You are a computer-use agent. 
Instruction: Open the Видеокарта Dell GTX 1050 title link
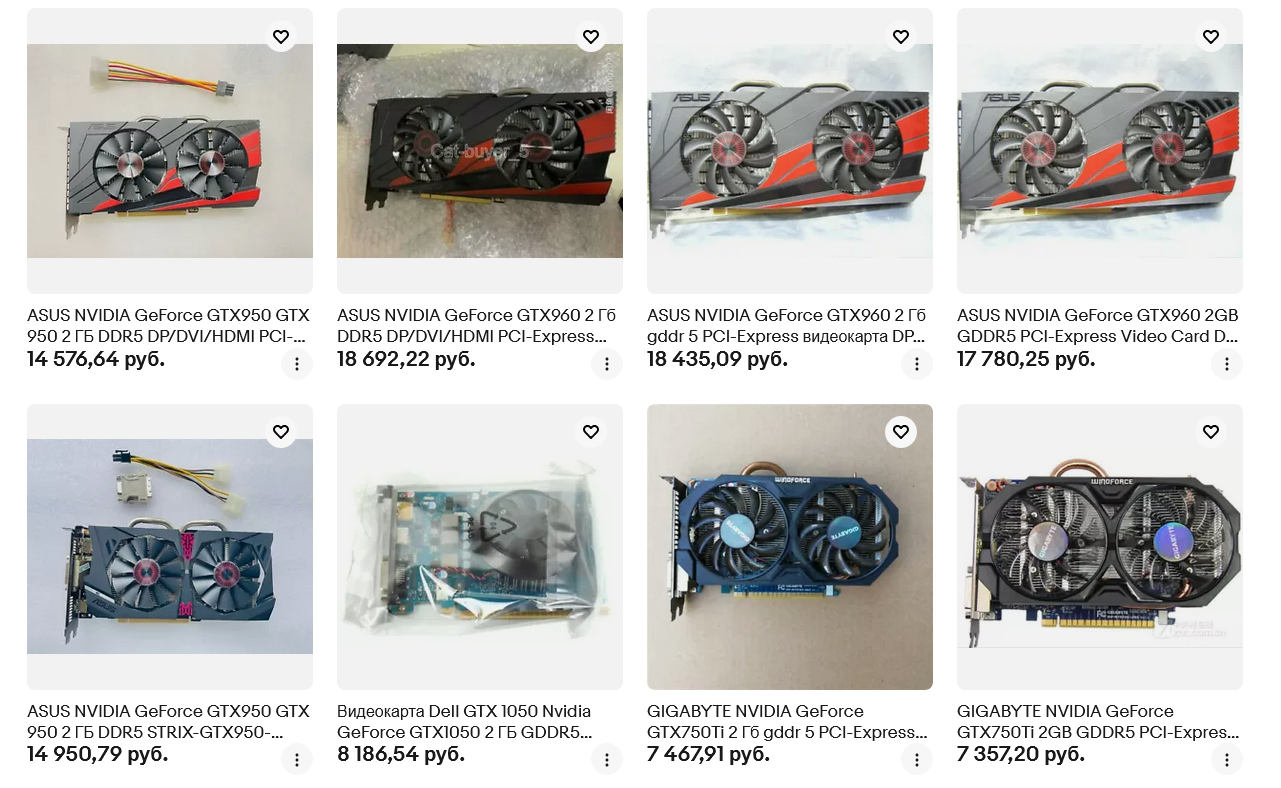click(x=465, y=722)
